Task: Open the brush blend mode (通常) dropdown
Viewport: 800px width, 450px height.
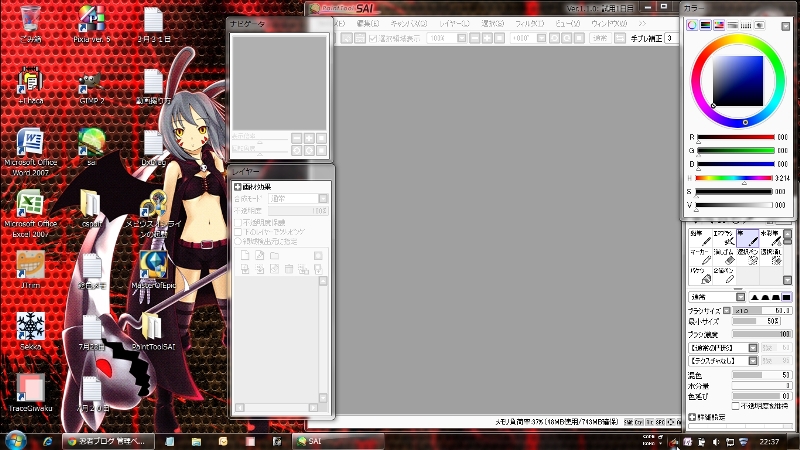Action: 740,297
